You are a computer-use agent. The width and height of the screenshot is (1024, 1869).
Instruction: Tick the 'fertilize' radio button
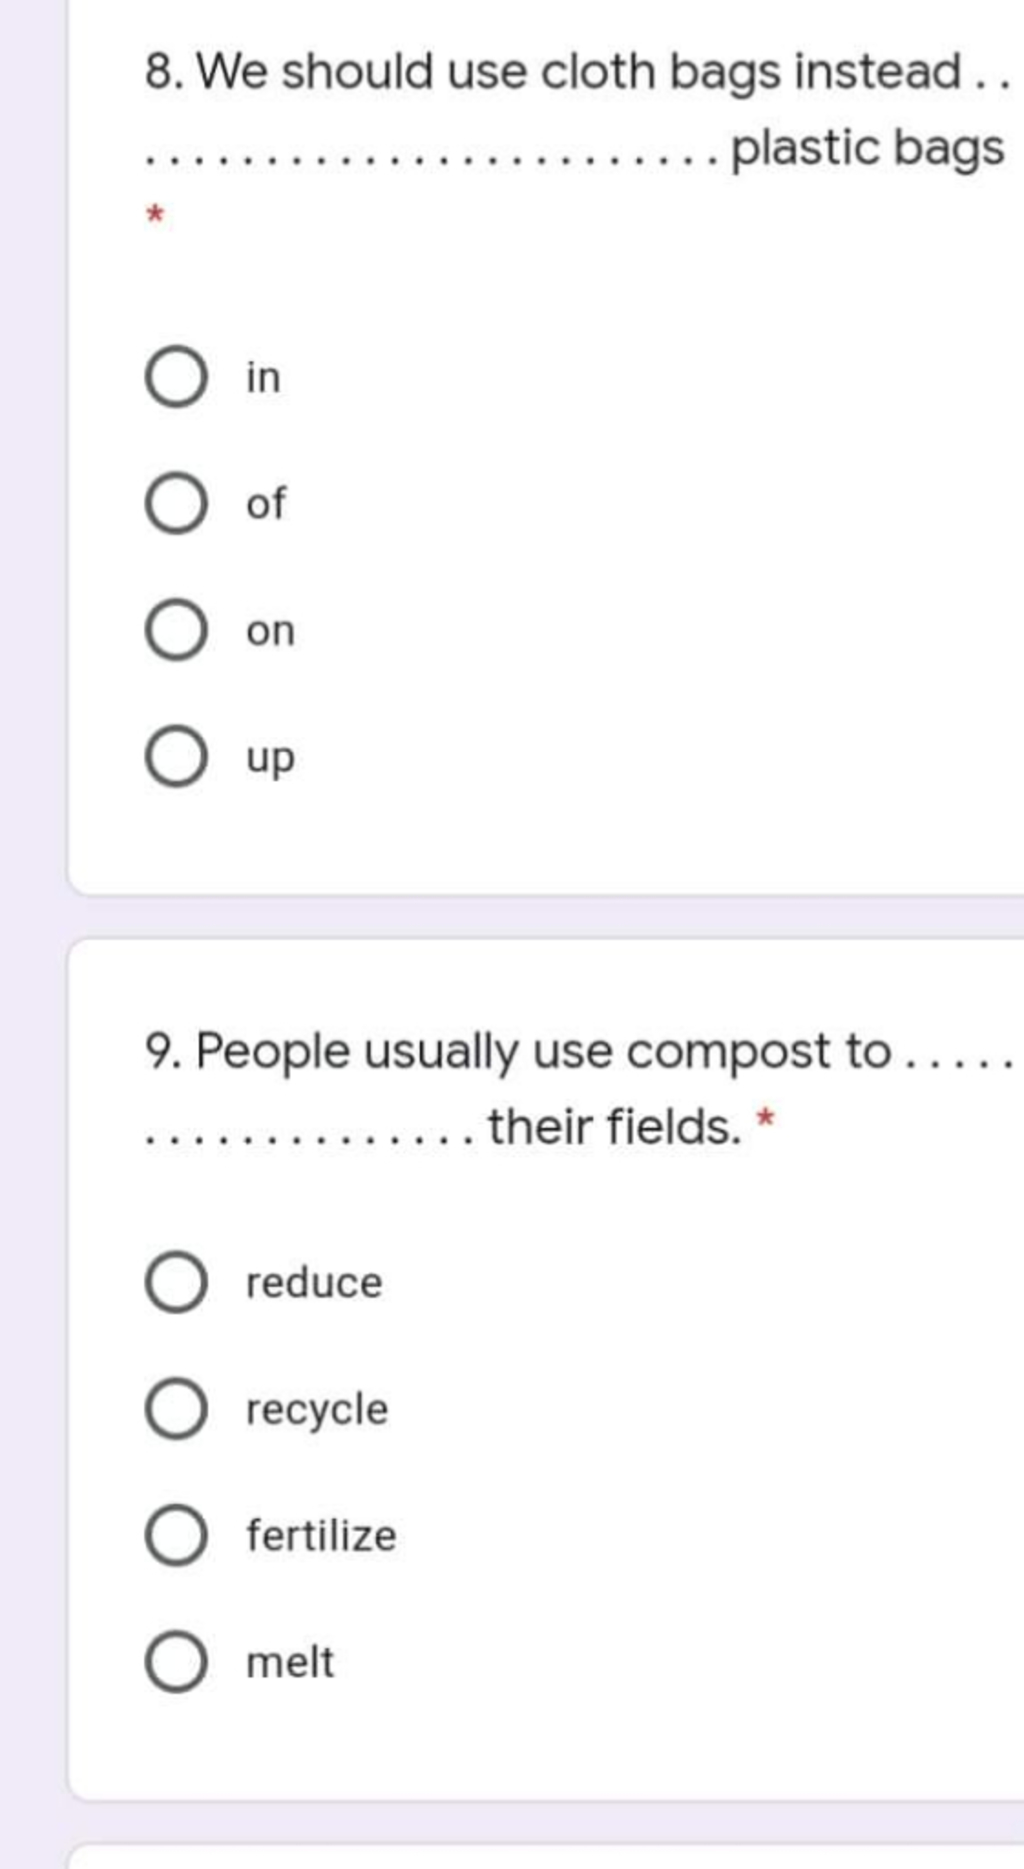177,1535
